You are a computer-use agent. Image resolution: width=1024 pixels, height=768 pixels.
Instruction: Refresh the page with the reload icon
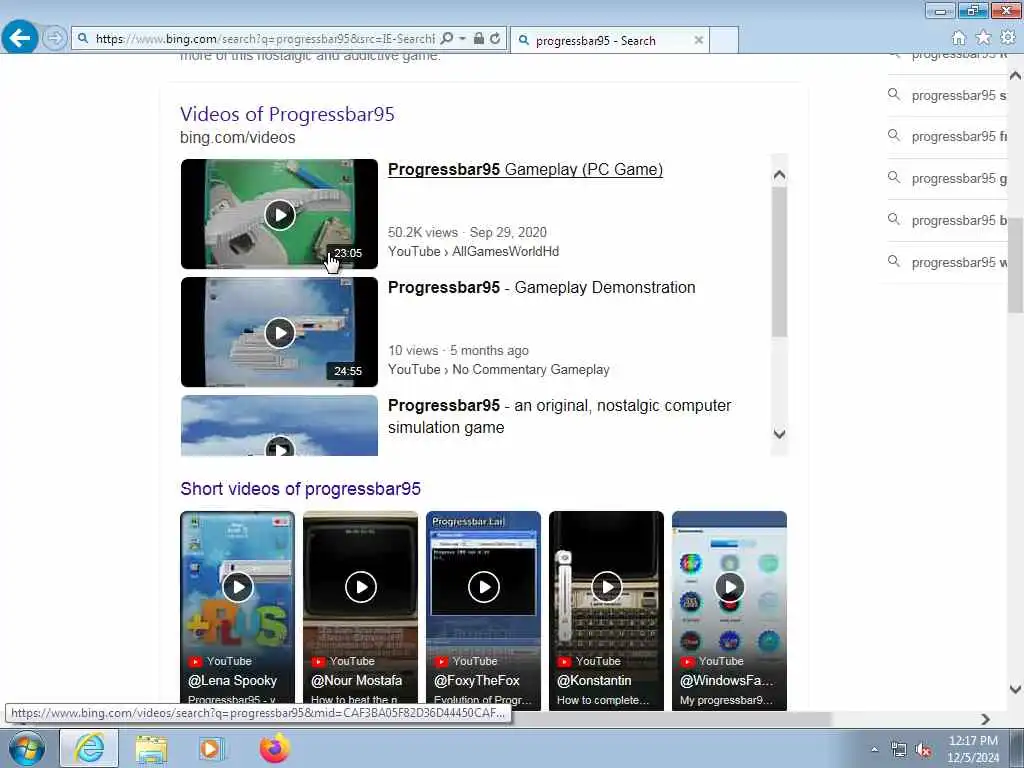[495, 39]
